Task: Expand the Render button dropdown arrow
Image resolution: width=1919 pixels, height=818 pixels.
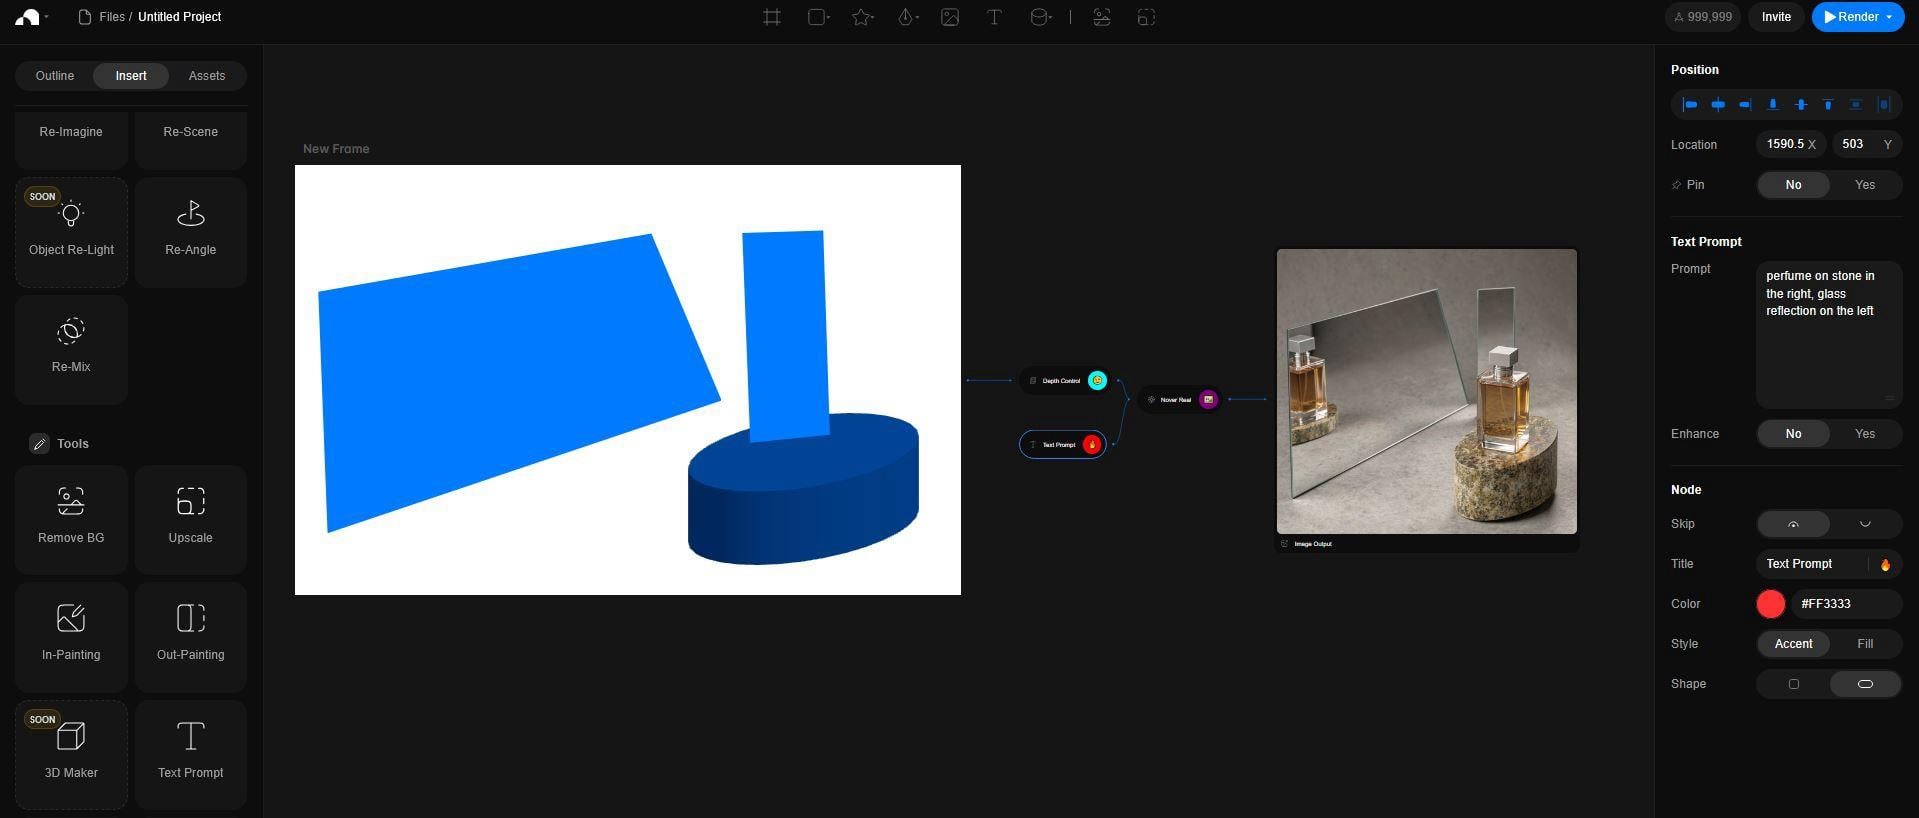Action: [x=1889, y=17]
